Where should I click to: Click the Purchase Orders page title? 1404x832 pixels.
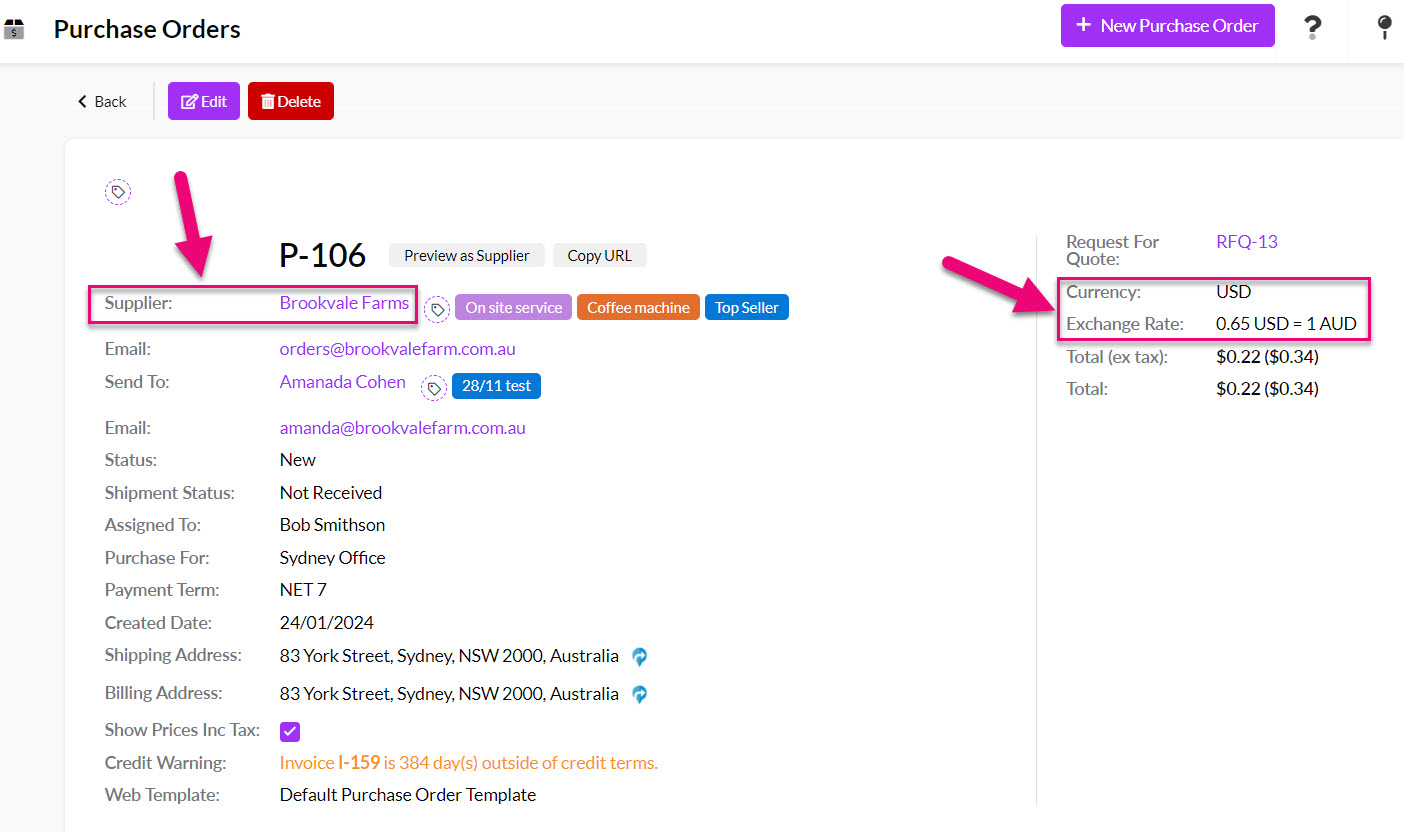coord(147,29)
